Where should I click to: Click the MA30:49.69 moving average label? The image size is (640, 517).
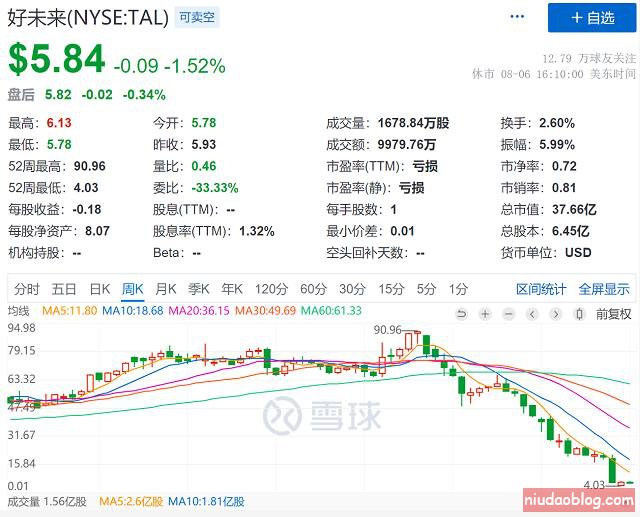(266, 311)
